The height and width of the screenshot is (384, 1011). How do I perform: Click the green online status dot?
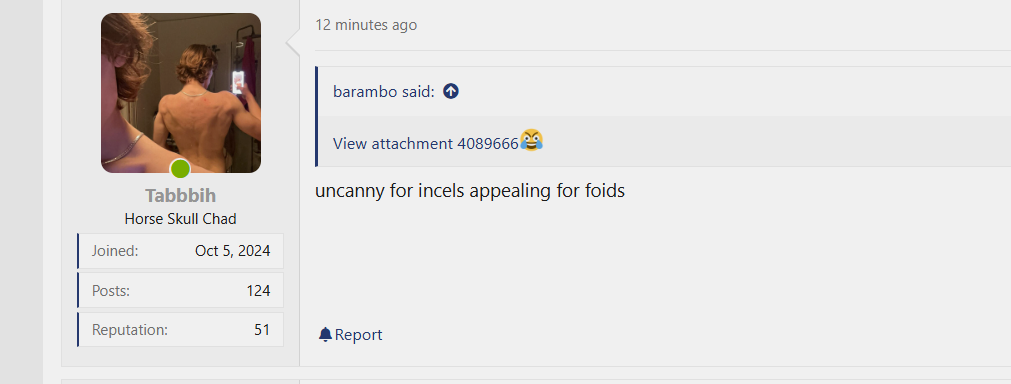click(181, 169)
